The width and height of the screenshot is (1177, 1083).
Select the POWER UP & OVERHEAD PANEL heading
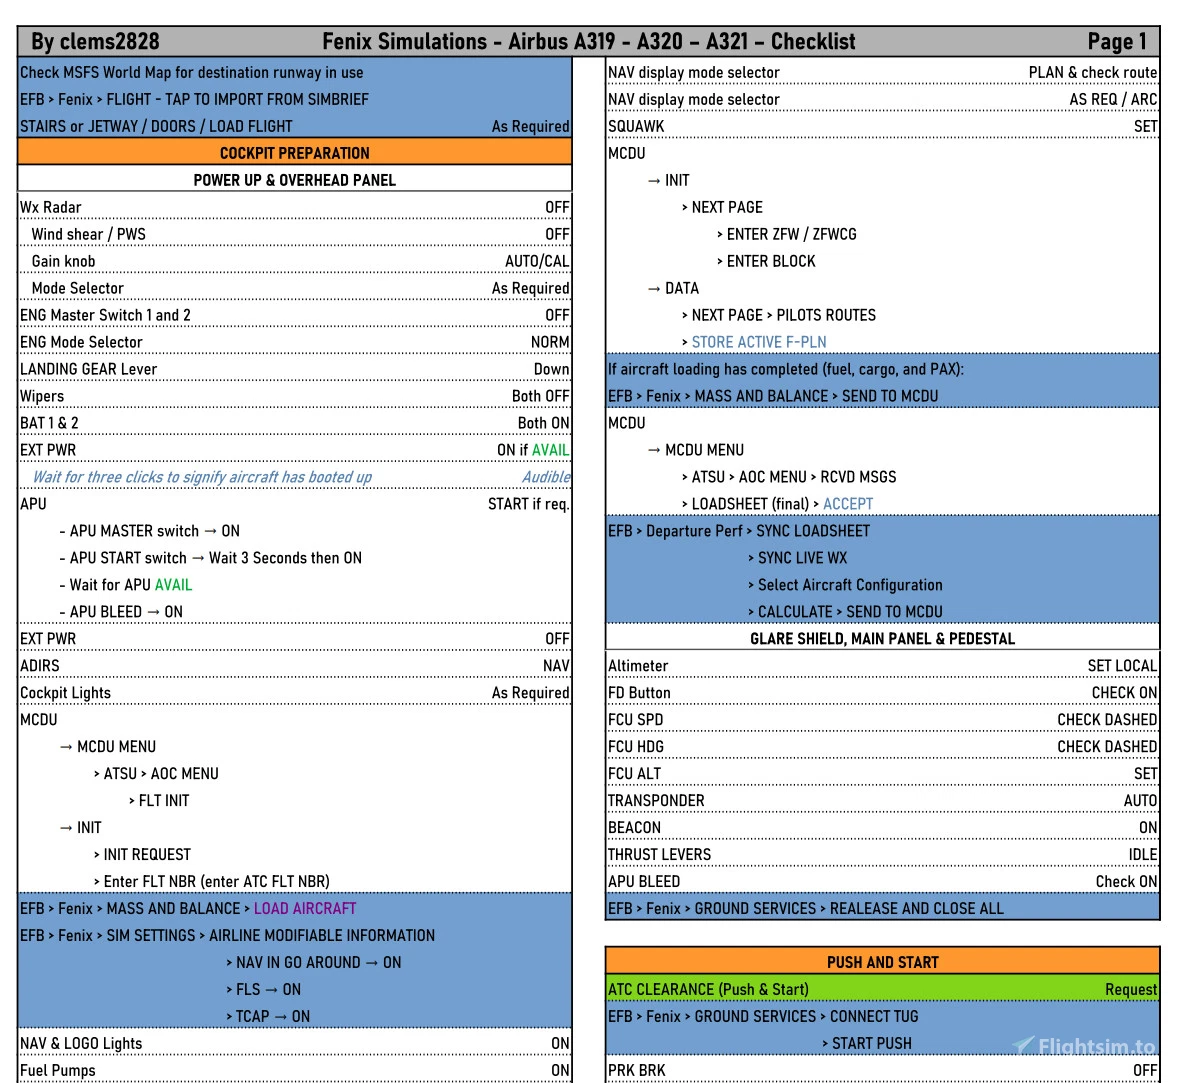pos(295,180)
